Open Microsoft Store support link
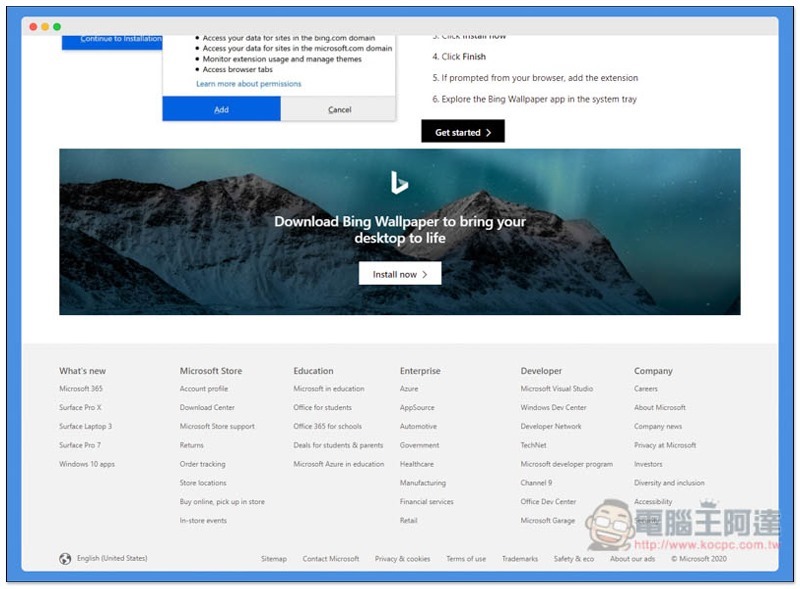The width and height of the screenshot is (800, 589). point(217,426)
